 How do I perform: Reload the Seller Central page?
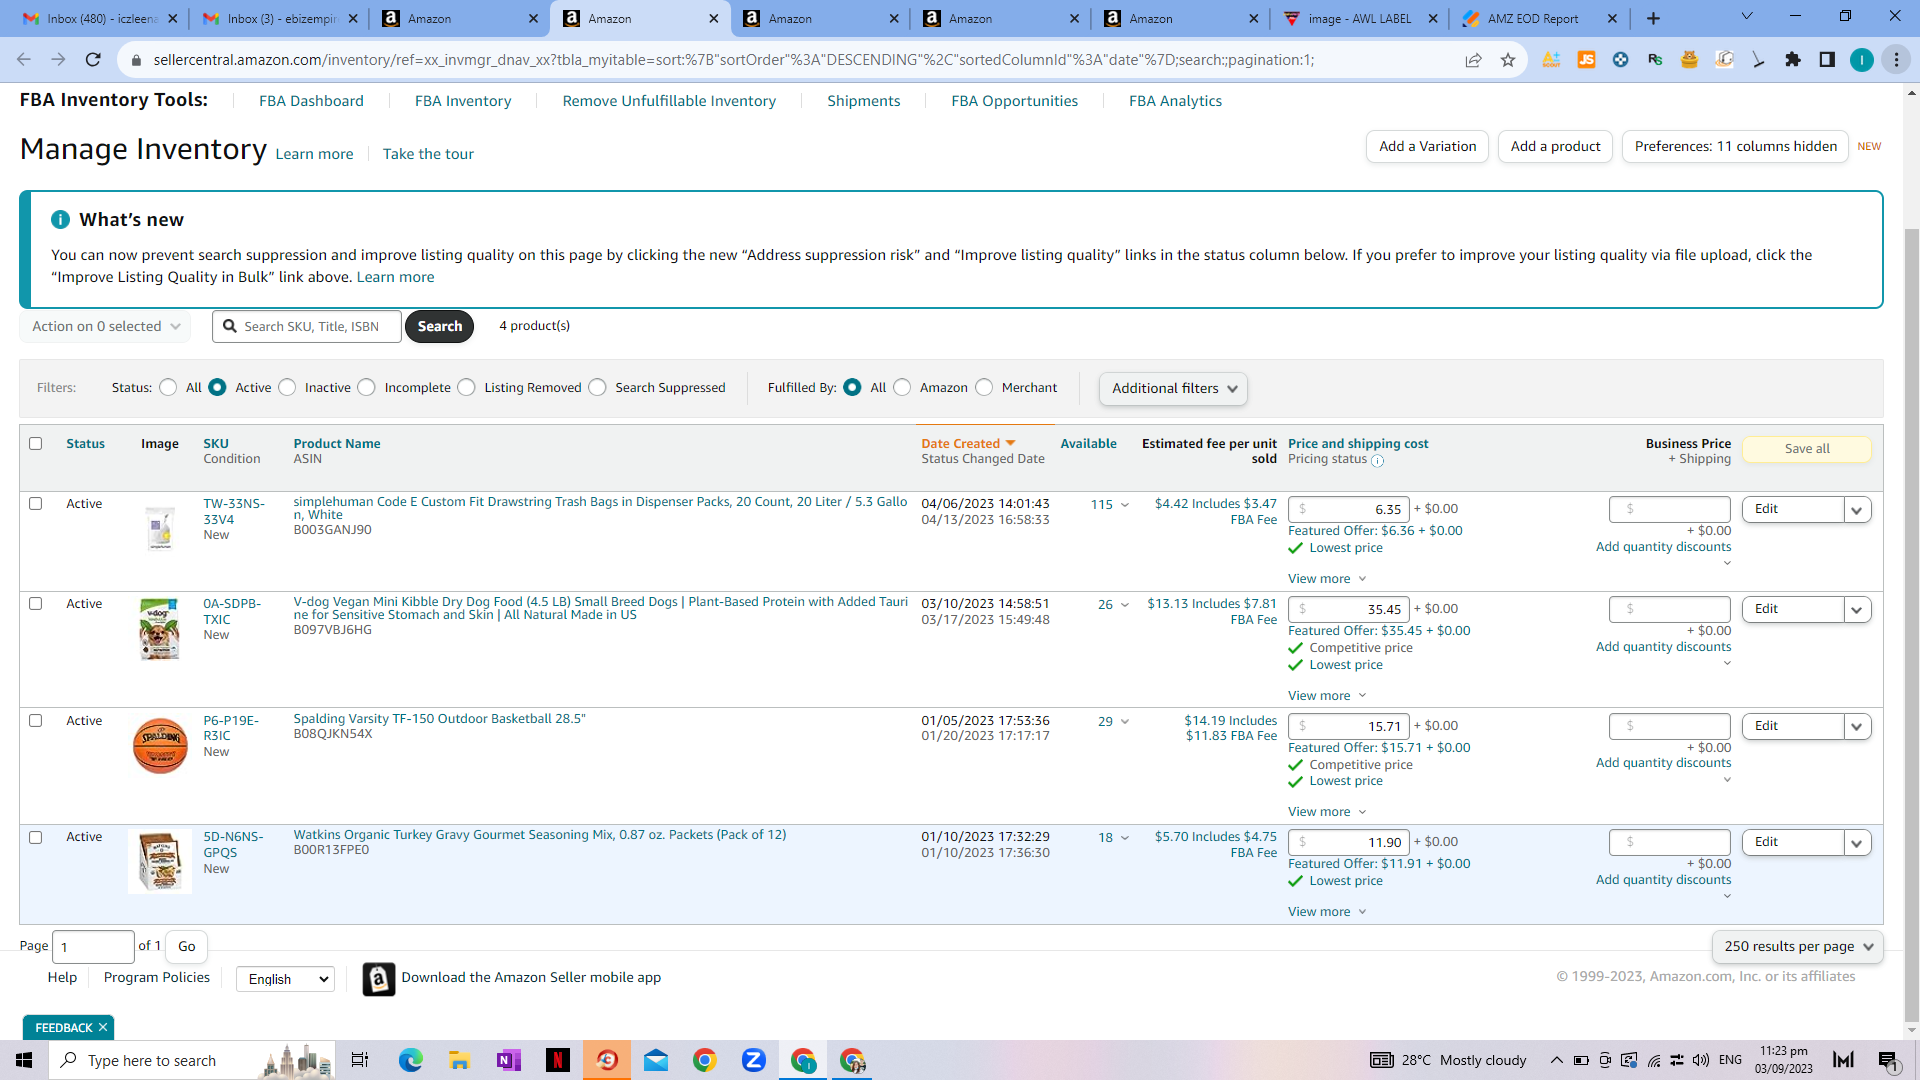[93, 60]
